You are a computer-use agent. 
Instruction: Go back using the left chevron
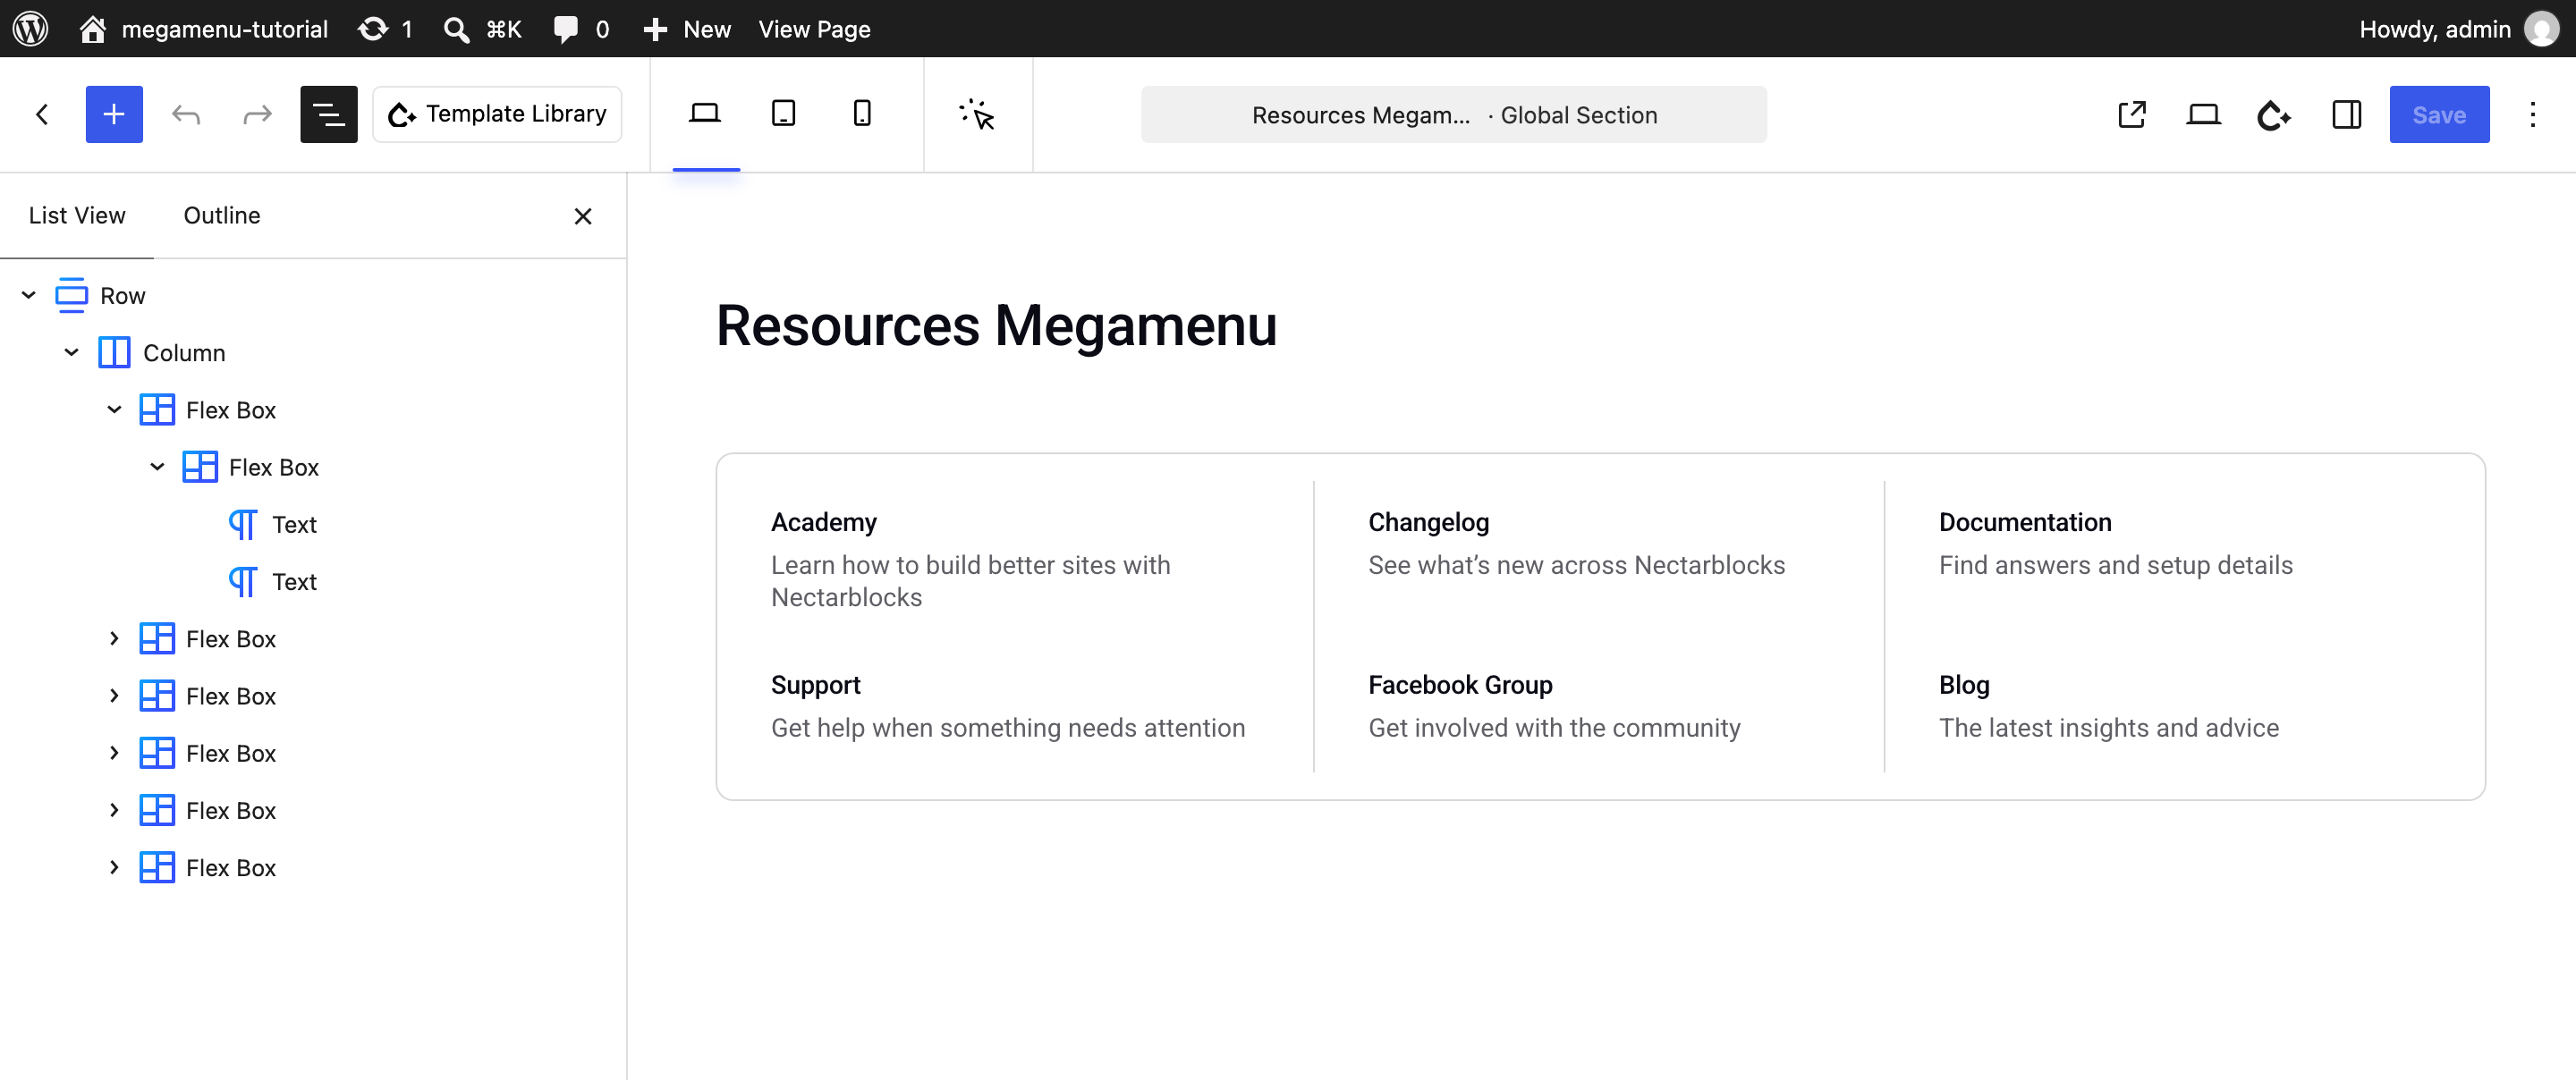tap(42, 114)
